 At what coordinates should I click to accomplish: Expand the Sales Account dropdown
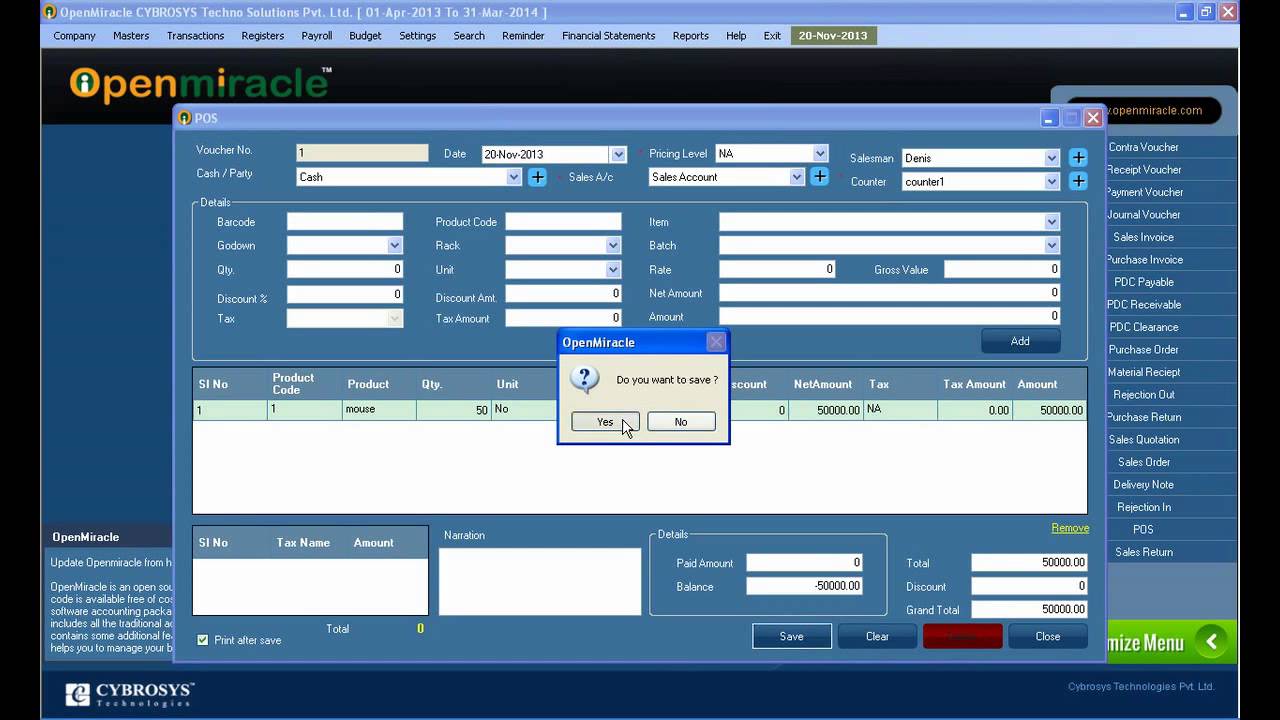click(x=797, y=177)
